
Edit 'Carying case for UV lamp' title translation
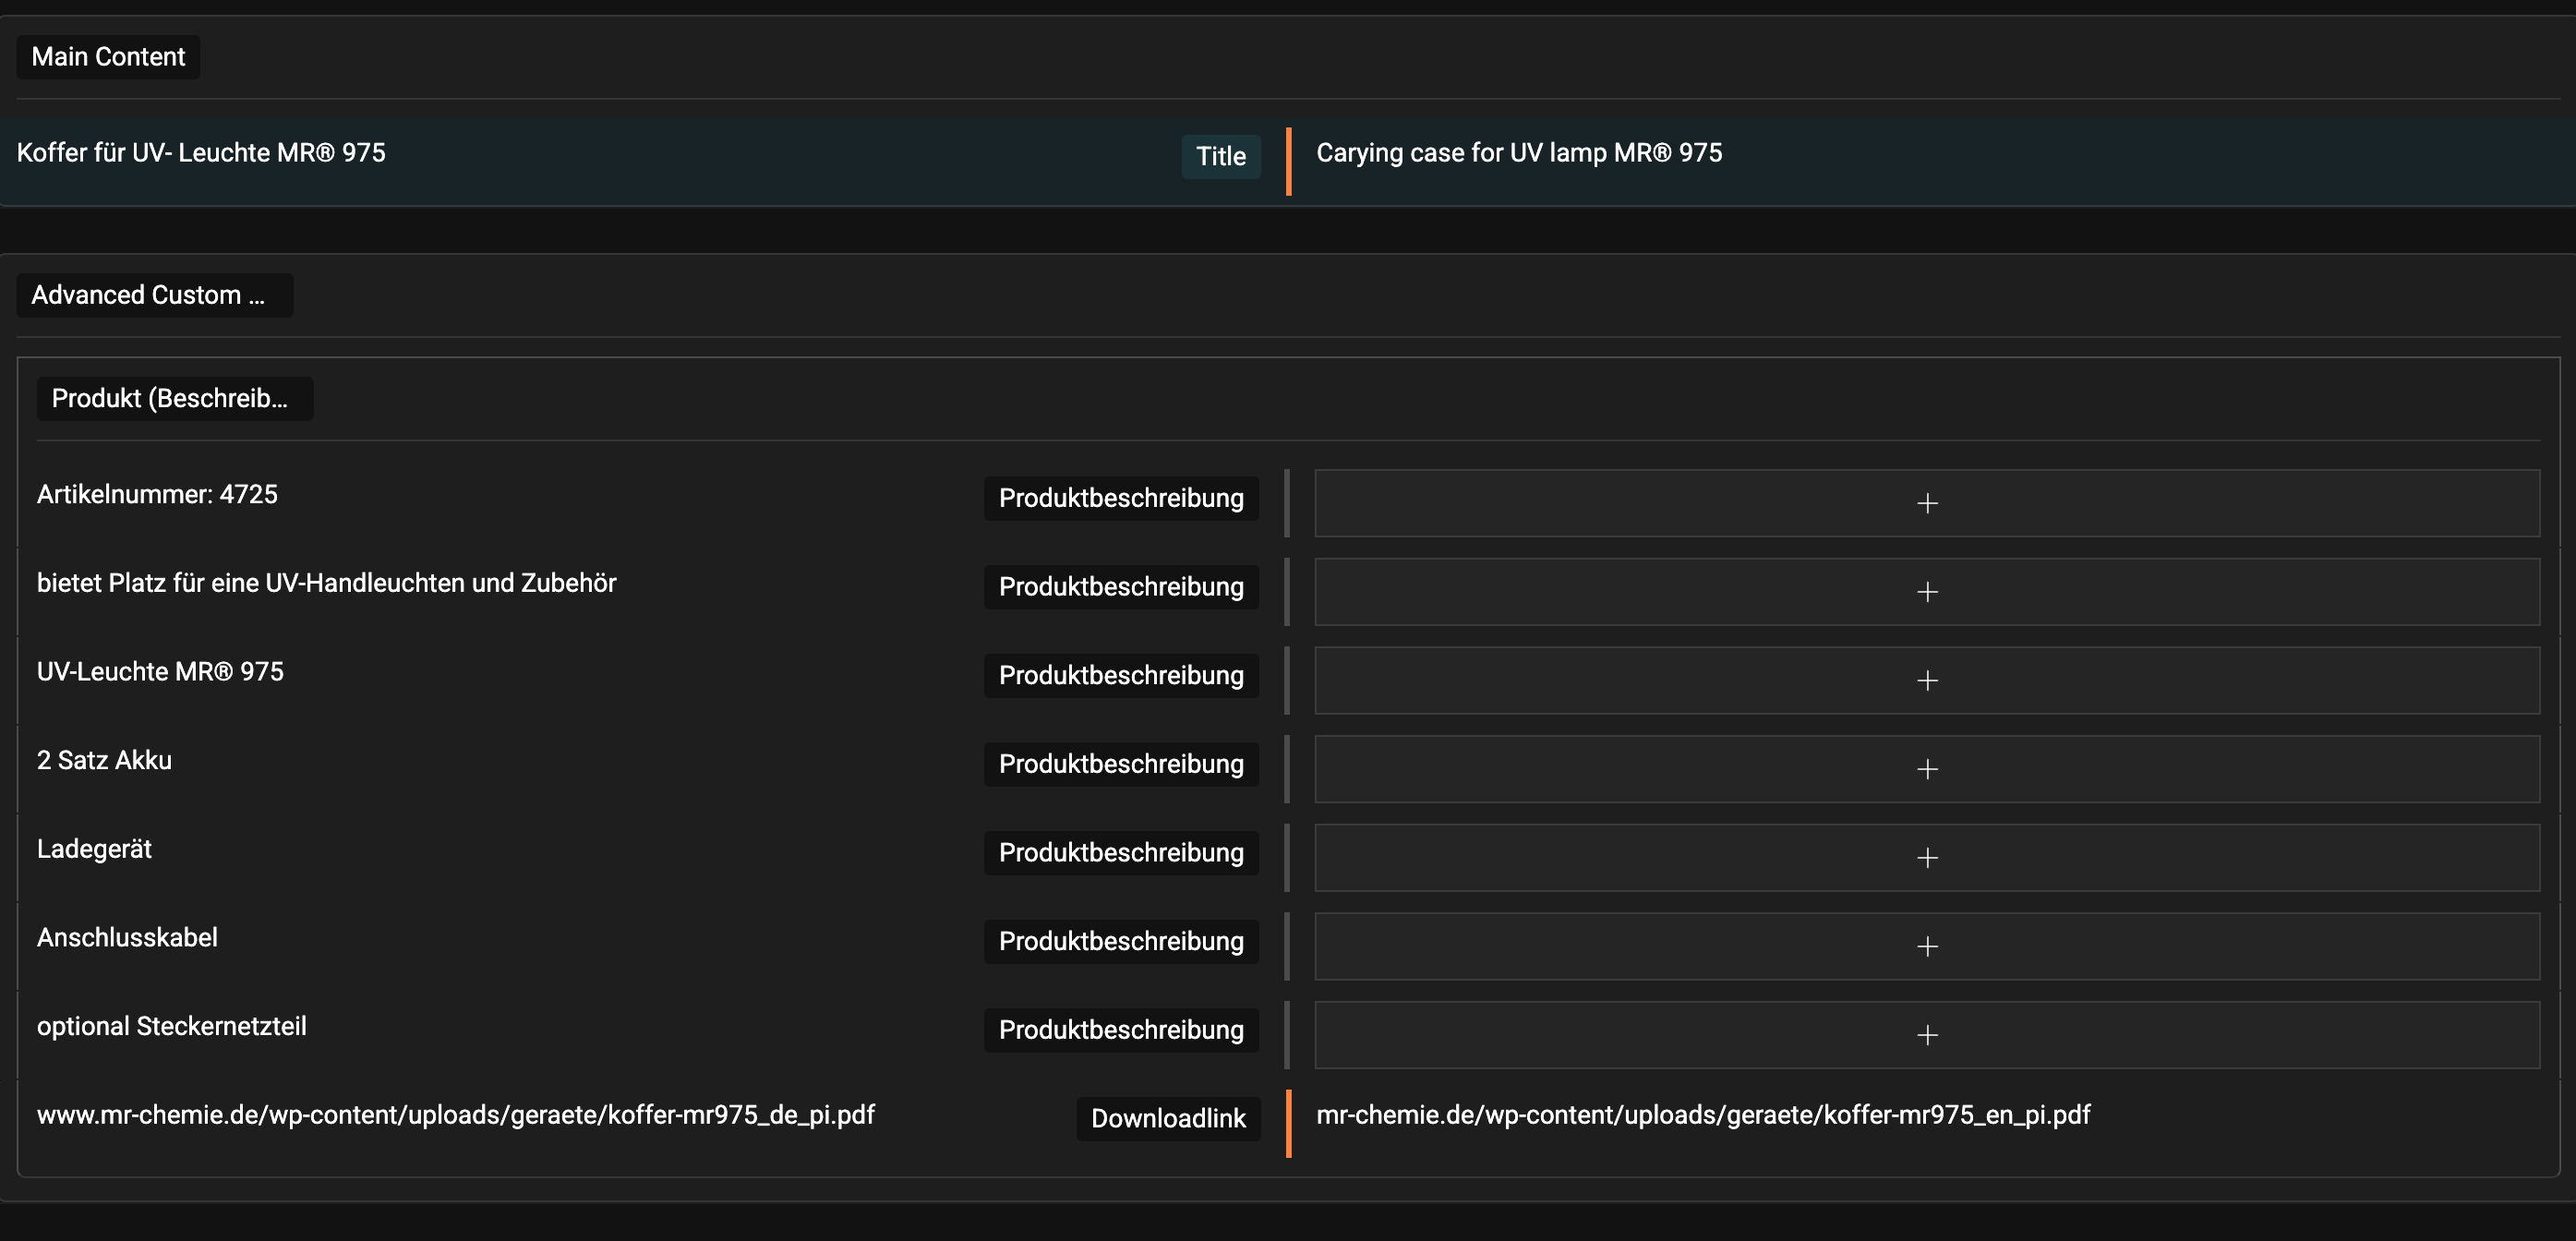[x=1518, y=153]
